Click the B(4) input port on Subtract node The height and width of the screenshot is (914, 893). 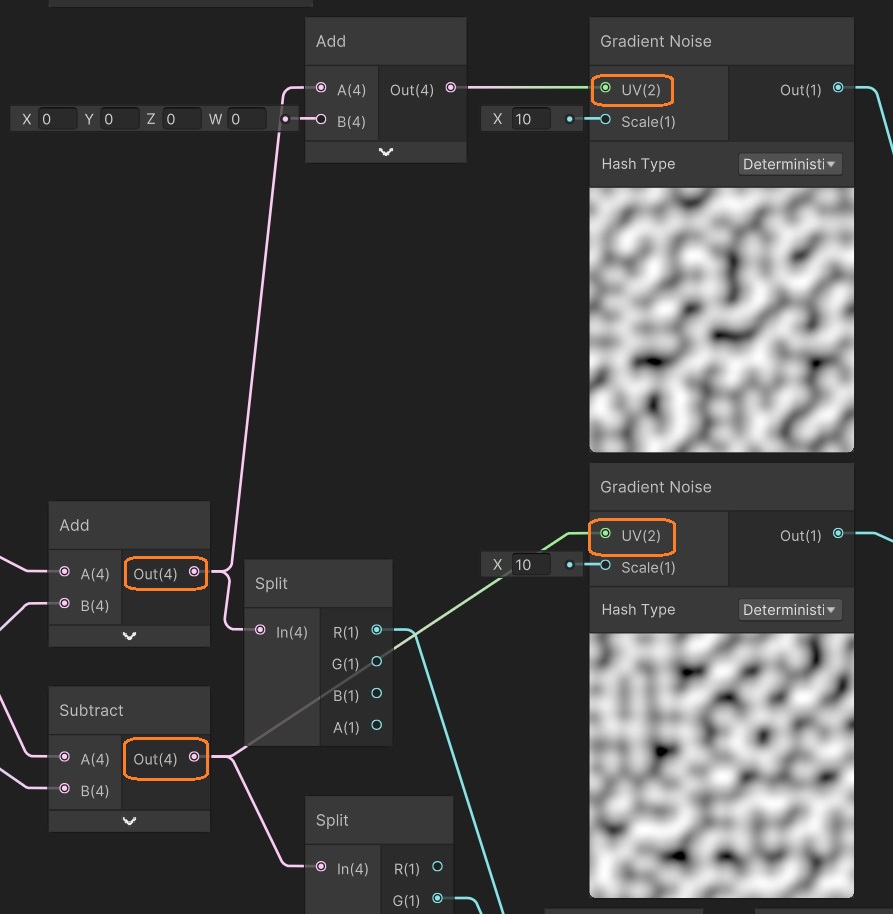pos(65,790)
